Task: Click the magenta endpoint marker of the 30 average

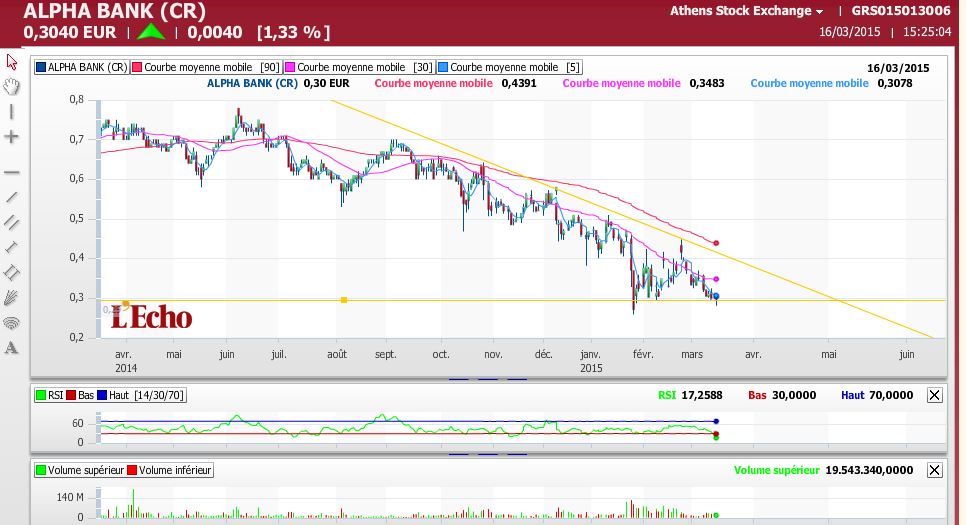Action: pyautogui.click(x=716, y=279)
